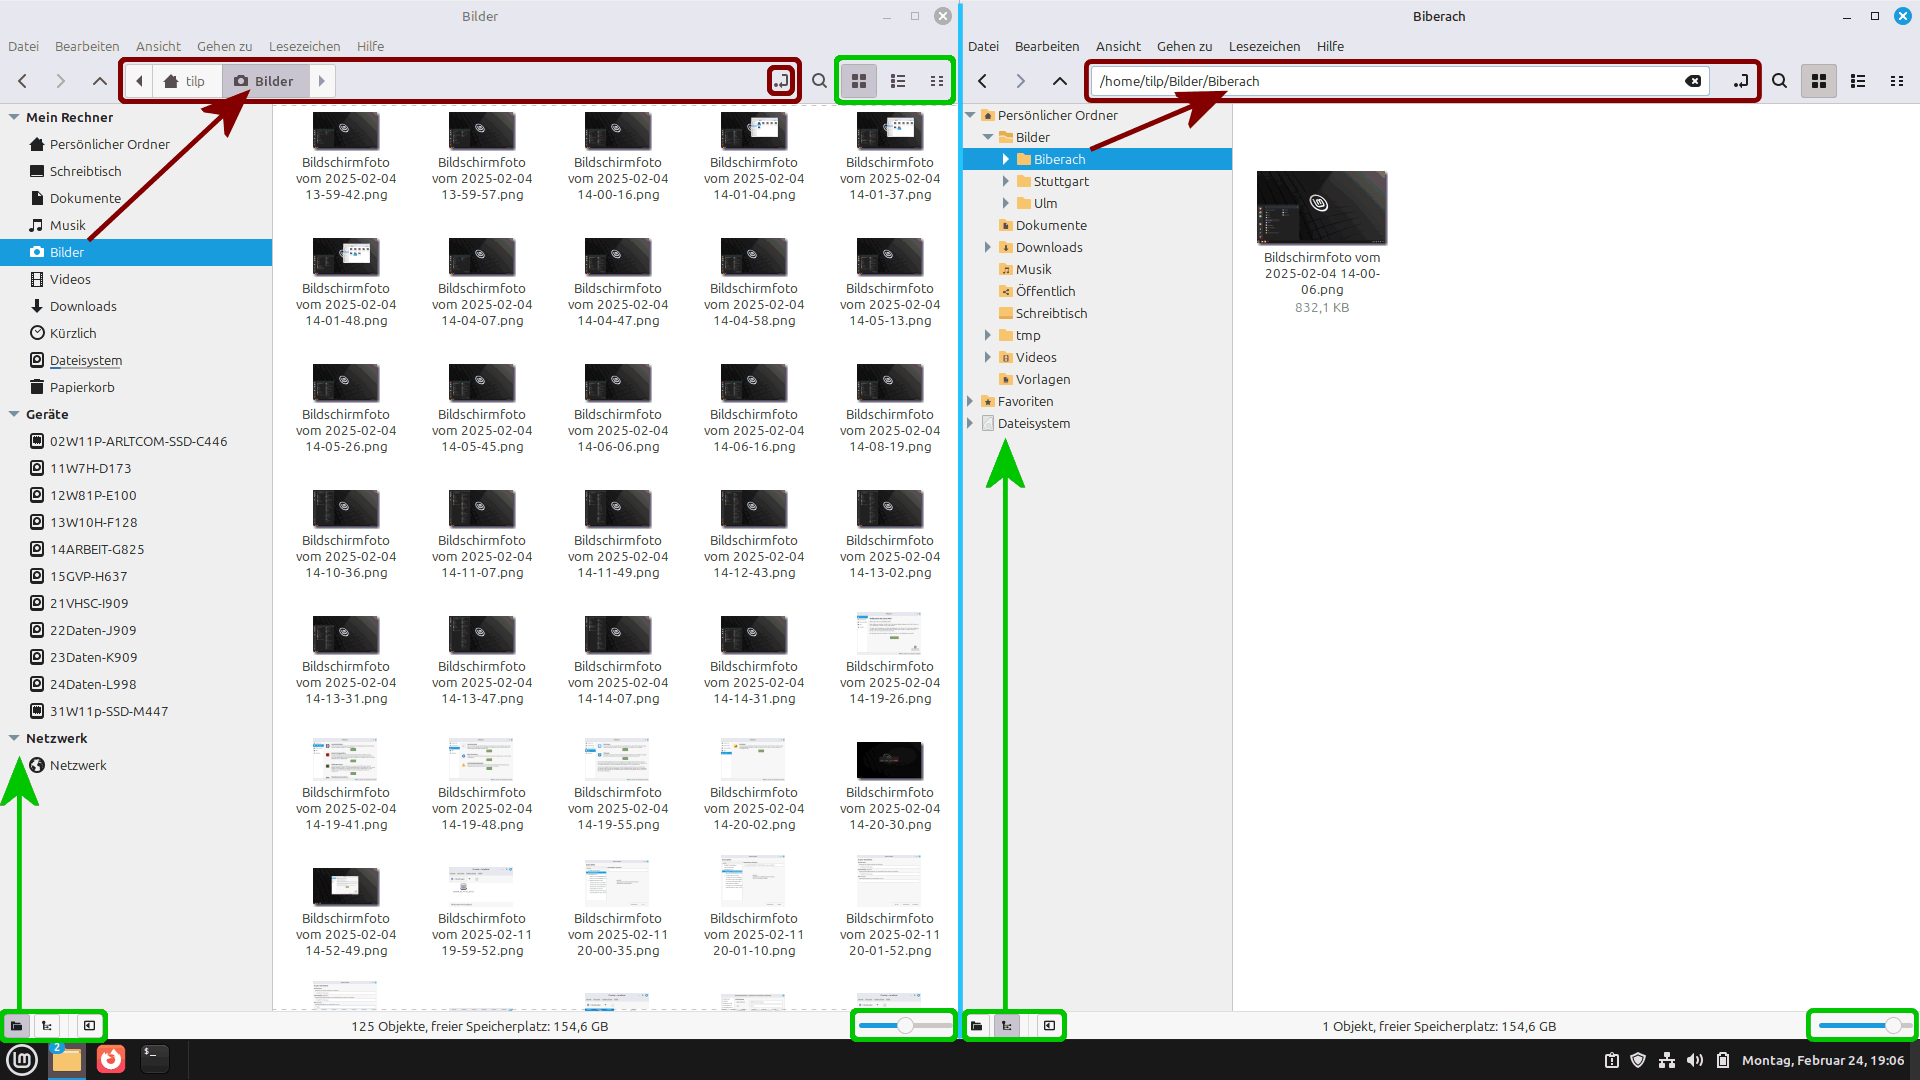Open Ansicht menu in Biberach window
Screen dimensions: 1920x1080
[1118, 46]
